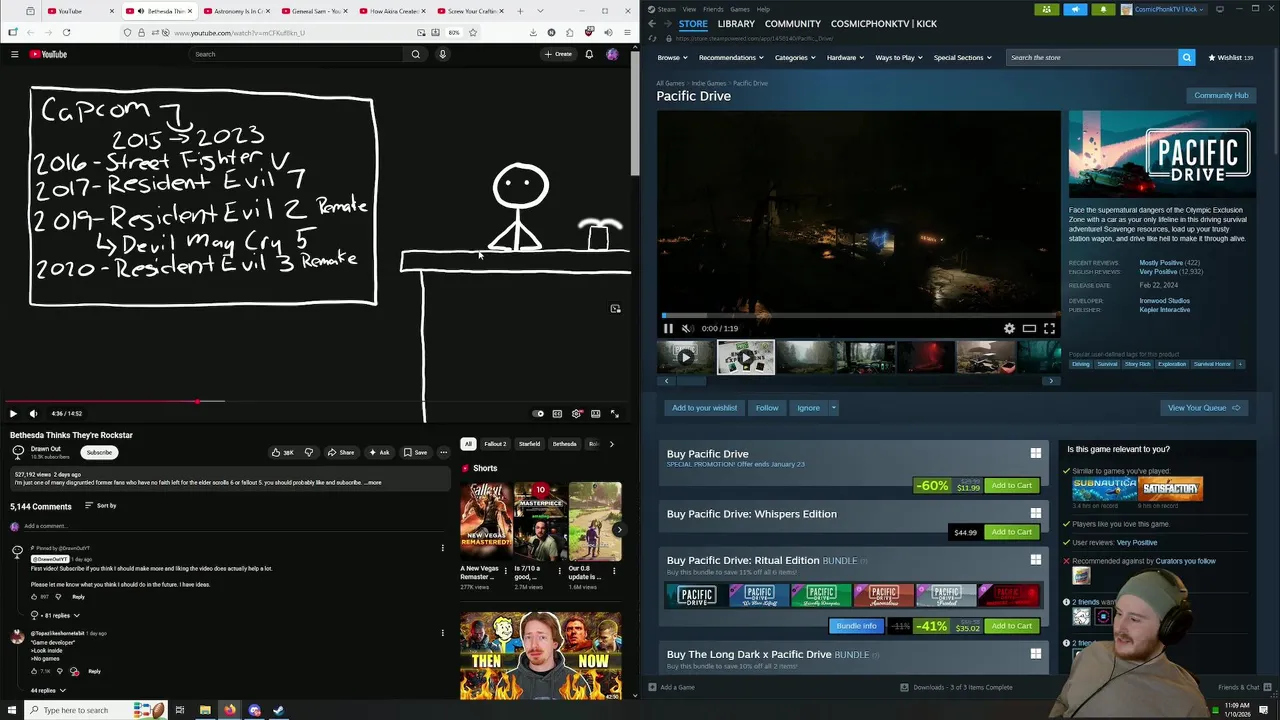Open Steam View menu
Screen dimensions: 1280x720
tap(689, 9)
